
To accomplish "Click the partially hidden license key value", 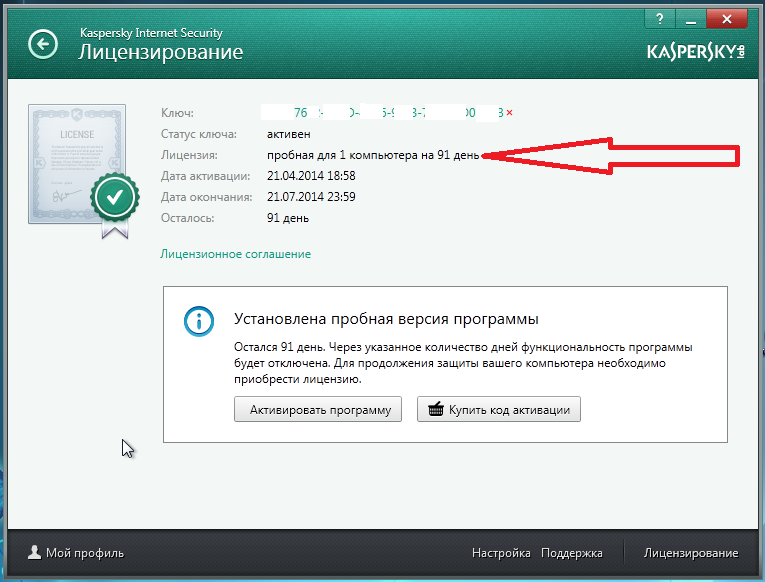I will coord(382,113).
